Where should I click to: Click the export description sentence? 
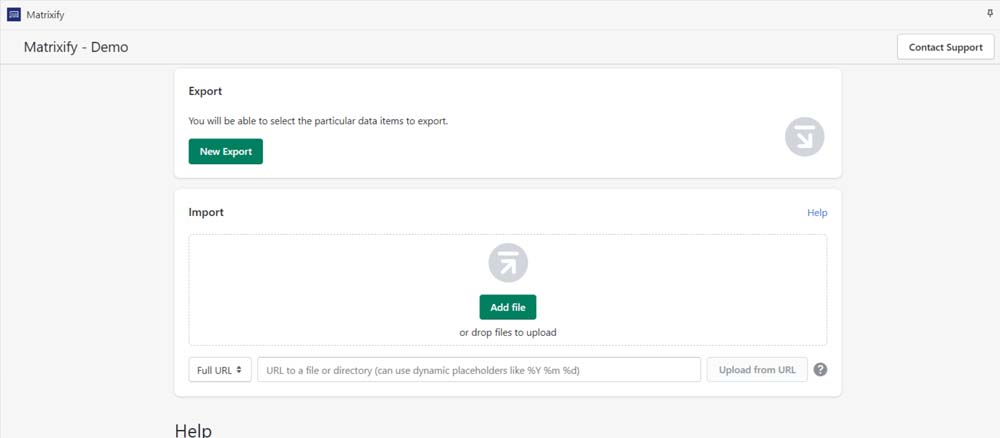(318, 120)
